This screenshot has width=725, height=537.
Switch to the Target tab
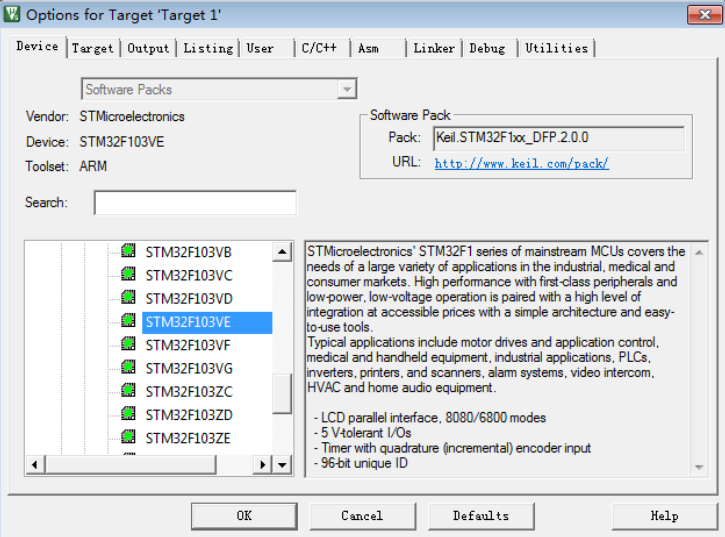click(92, 48)
